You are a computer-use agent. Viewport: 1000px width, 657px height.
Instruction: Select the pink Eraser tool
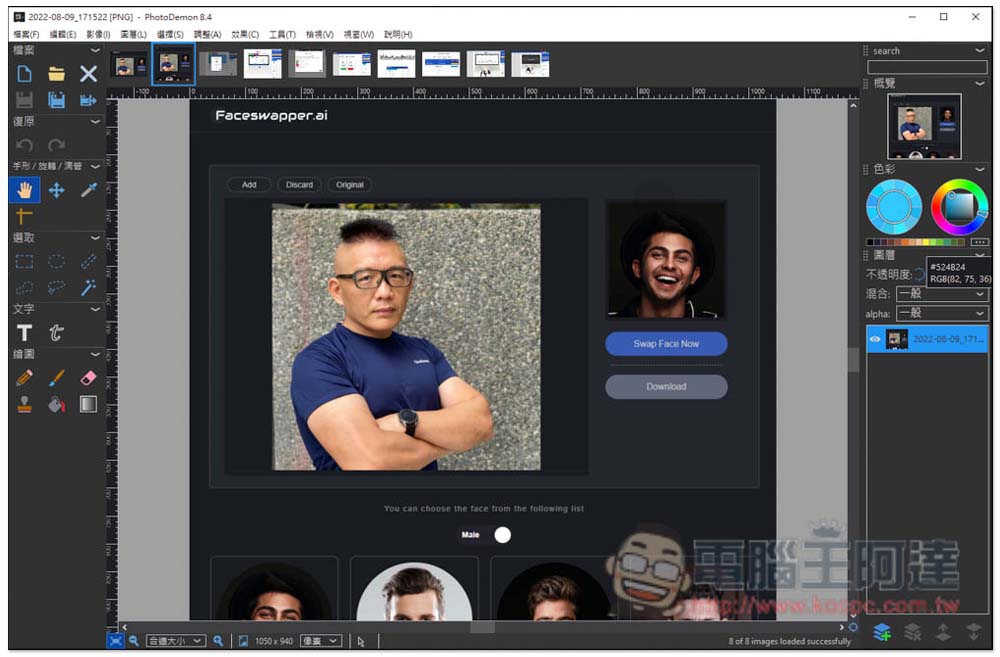[x=89, y=378]
